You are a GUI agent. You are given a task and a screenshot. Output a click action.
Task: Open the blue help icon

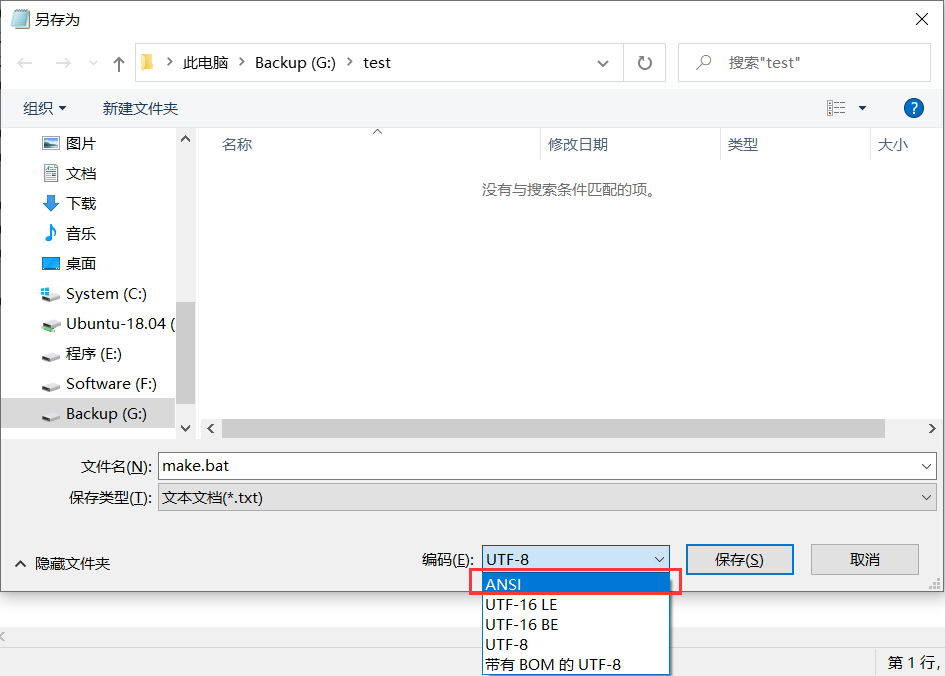click(x=913, y=108)
